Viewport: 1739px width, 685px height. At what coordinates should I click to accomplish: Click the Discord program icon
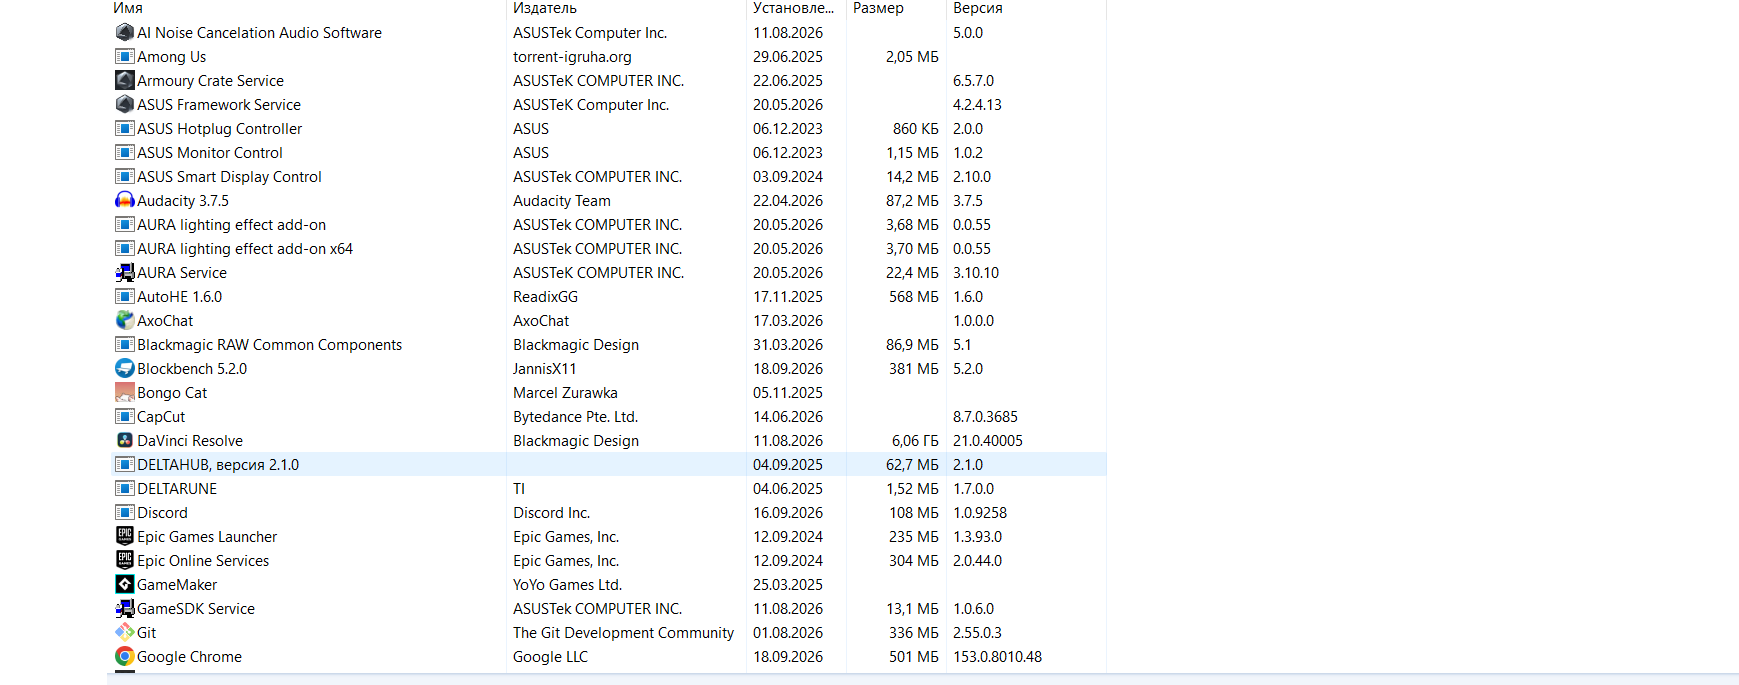[x=125, y=512]
